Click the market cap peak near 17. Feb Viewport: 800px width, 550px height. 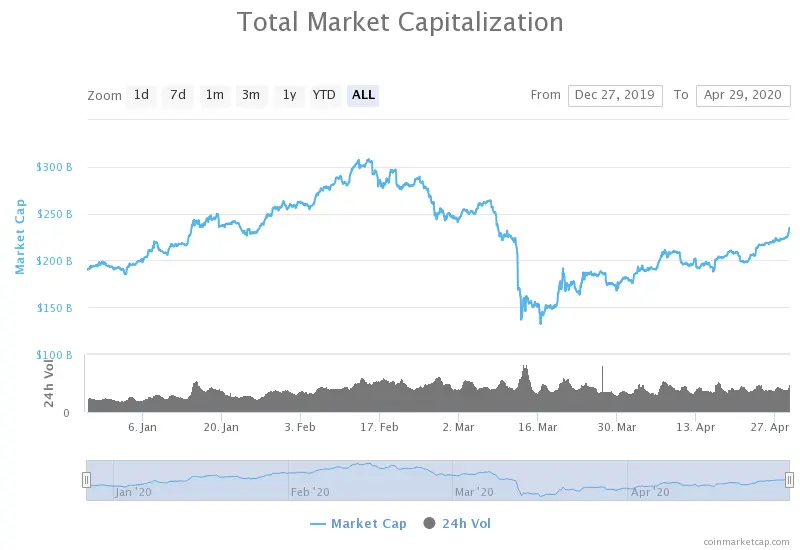pyautogui.click(x=368, y=160)
